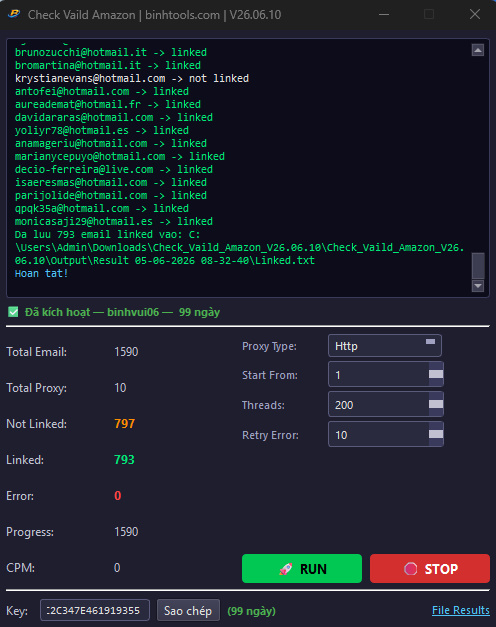
Task: Click the rocket icon on RUN button
Action: [286, 569]
